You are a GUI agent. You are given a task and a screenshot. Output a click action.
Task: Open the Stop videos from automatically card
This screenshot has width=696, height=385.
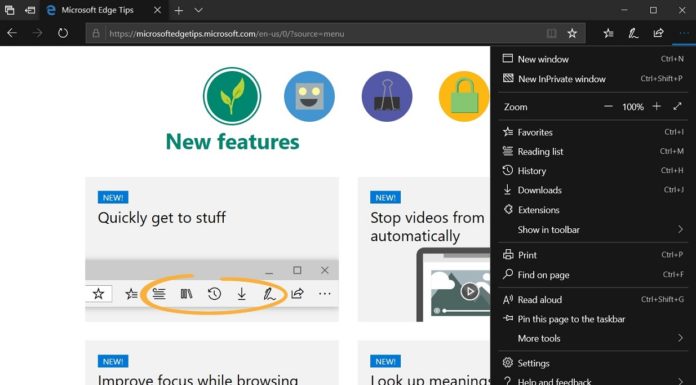coord(424,250)
